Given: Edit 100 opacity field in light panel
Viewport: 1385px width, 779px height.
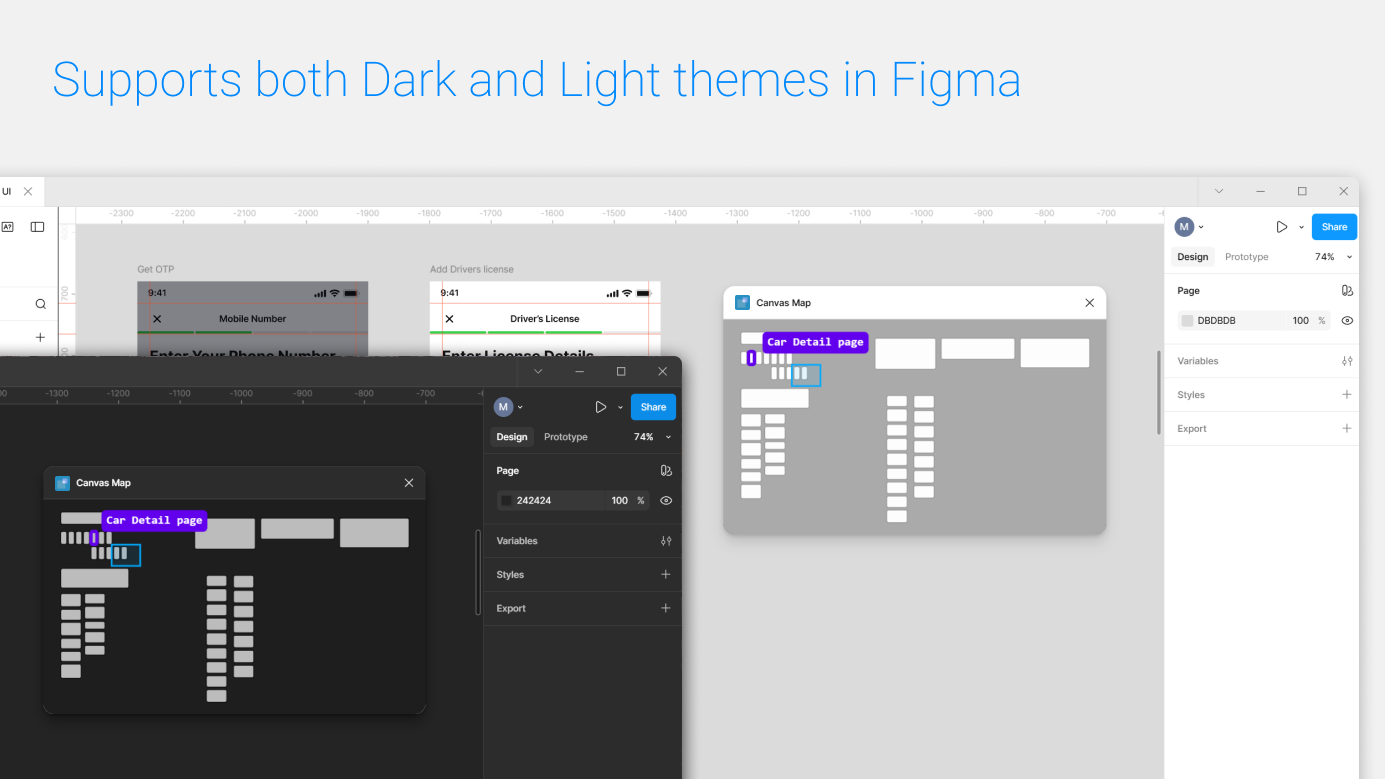Looking at the screenshot, I should pos(1300,321).
